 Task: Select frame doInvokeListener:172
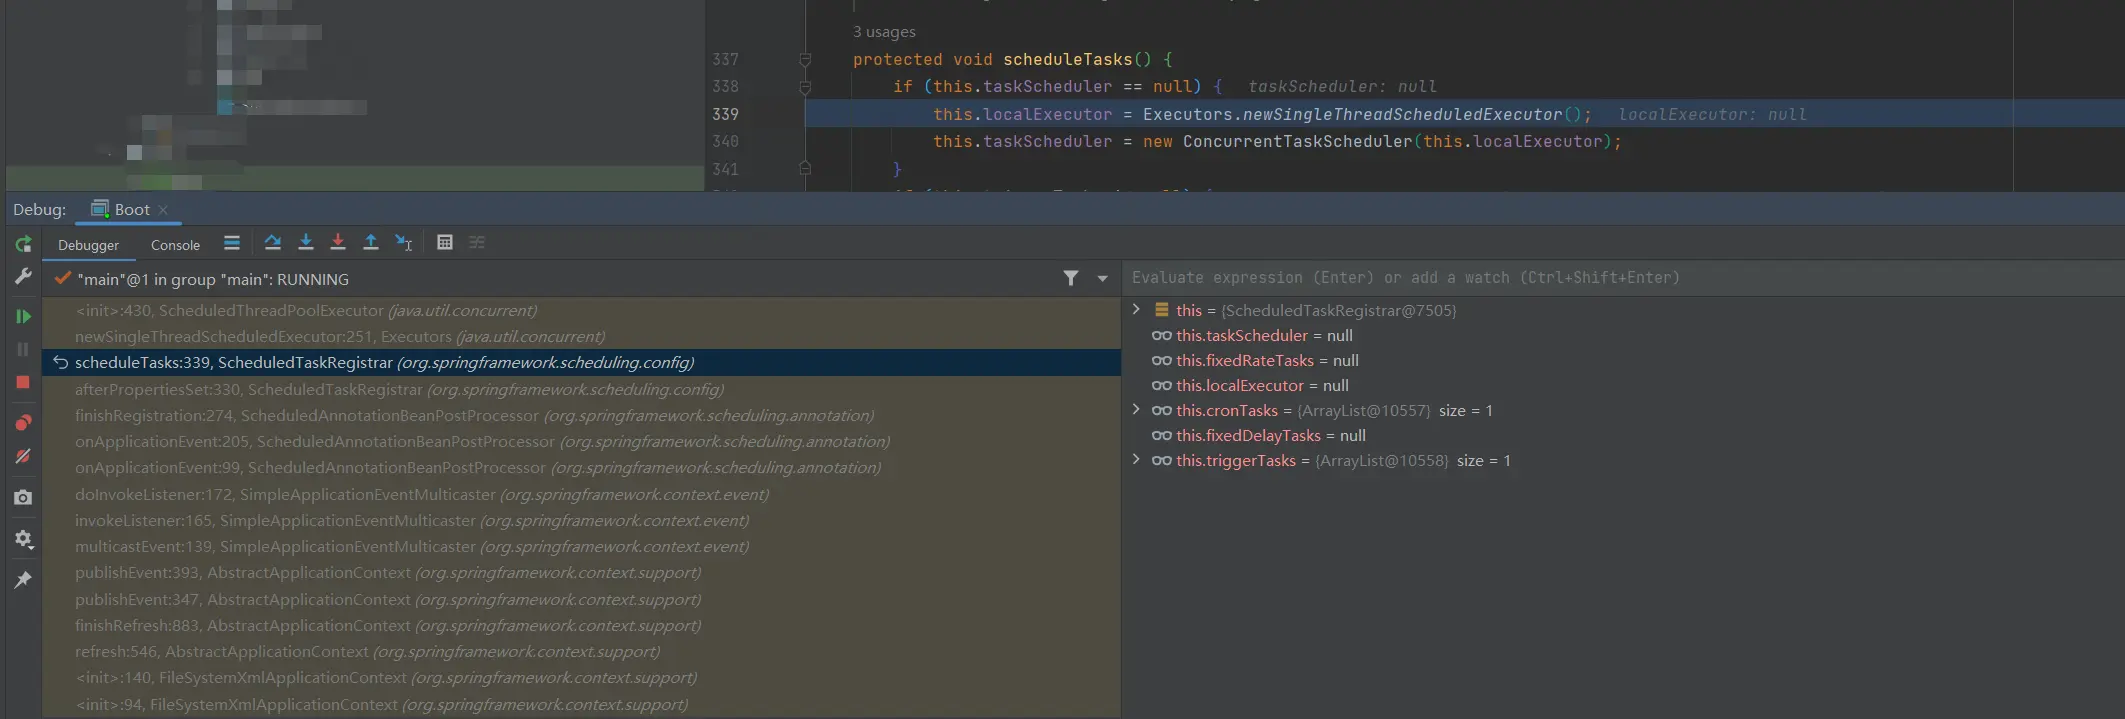(x=581, y=495)
